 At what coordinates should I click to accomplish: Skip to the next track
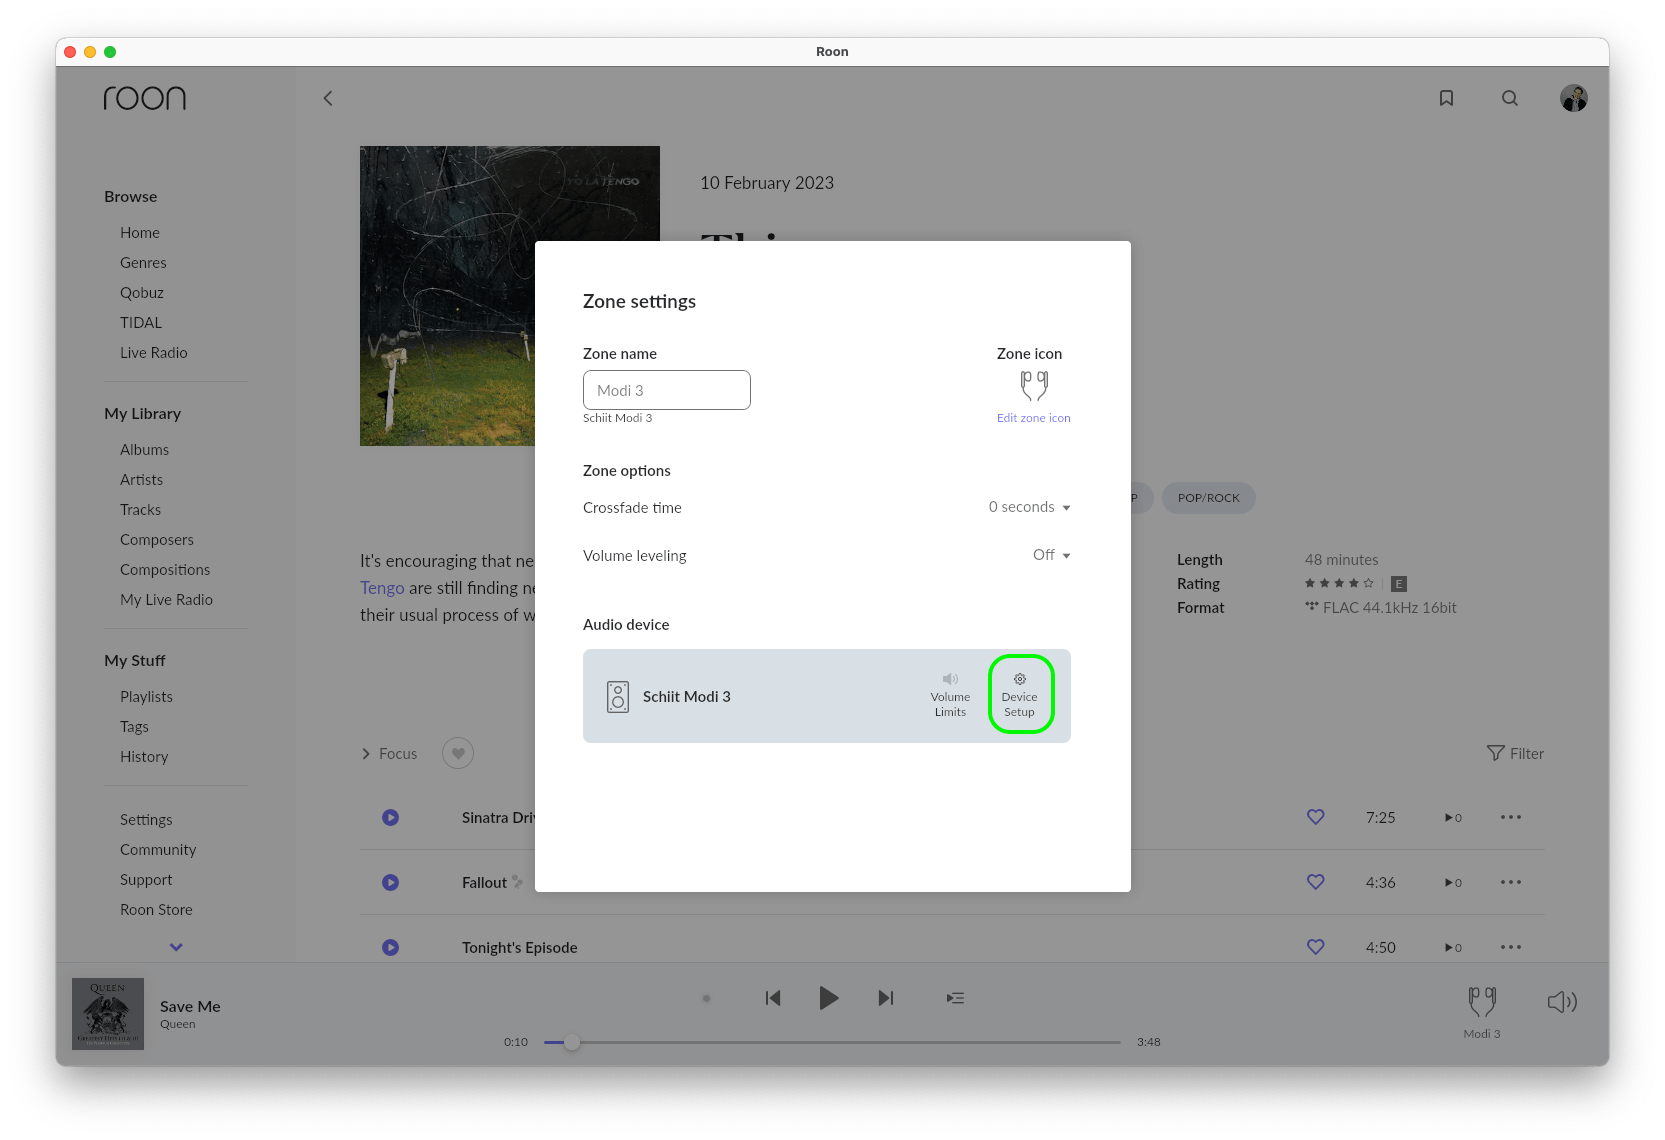click(886, 998)
